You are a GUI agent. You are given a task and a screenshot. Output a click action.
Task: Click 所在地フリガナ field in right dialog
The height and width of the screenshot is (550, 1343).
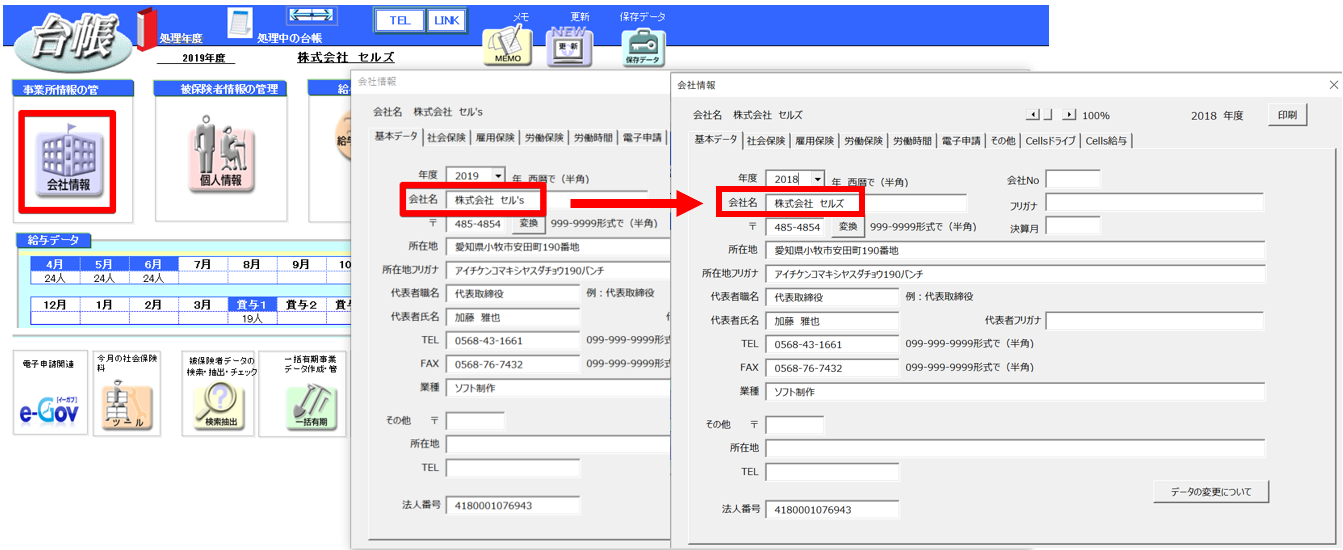[1015, 274]
